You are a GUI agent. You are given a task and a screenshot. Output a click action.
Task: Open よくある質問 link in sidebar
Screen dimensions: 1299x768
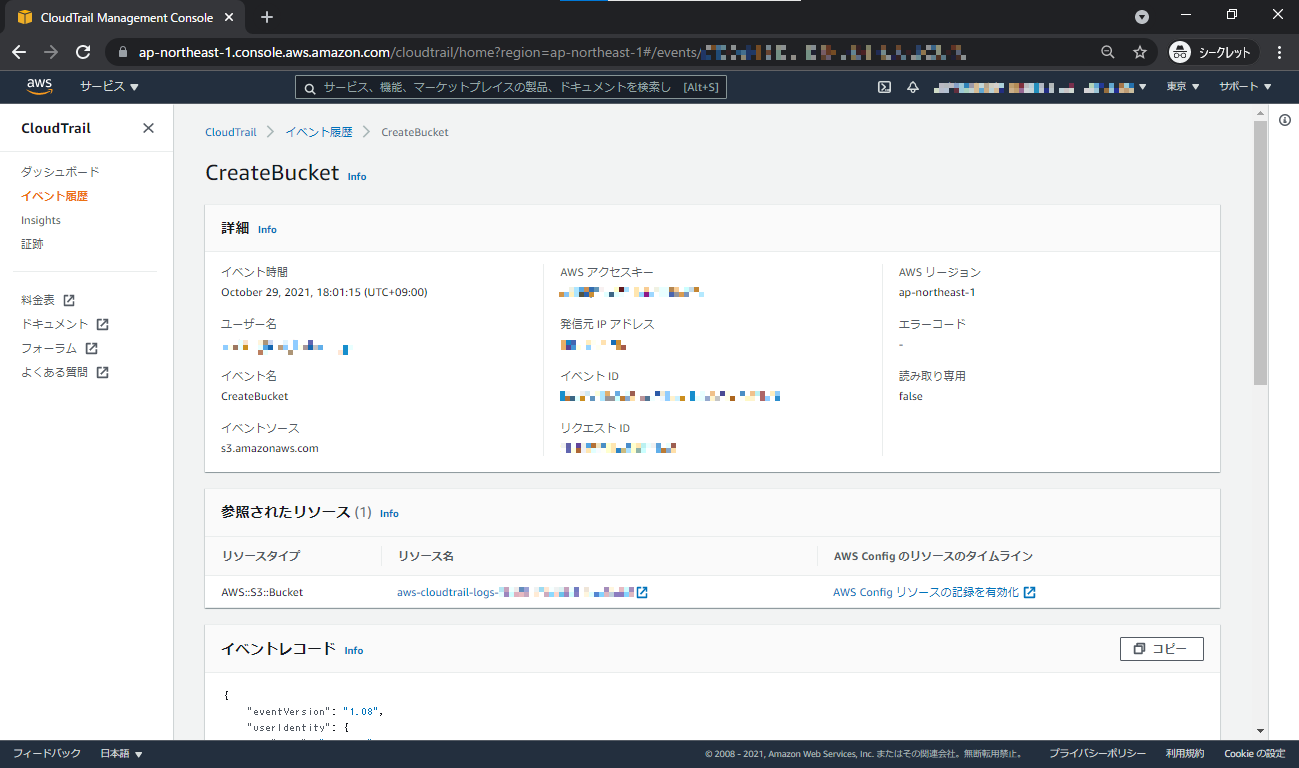point(55,372)
